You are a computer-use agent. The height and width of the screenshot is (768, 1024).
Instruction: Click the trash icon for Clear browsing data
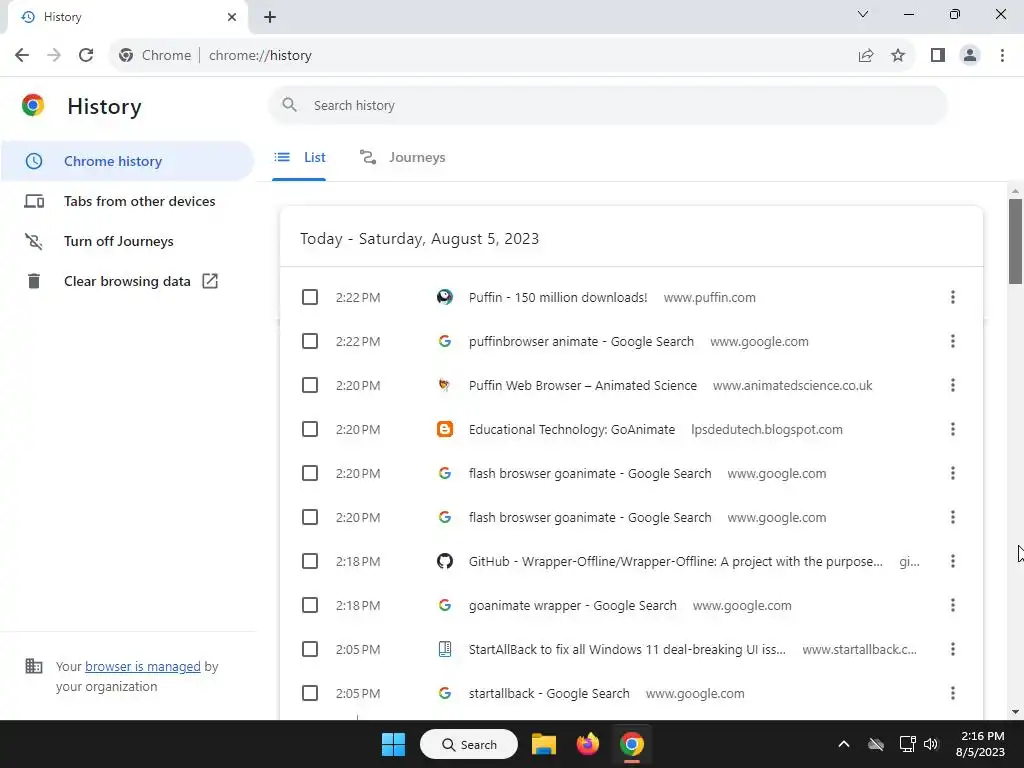coord(34,281)
